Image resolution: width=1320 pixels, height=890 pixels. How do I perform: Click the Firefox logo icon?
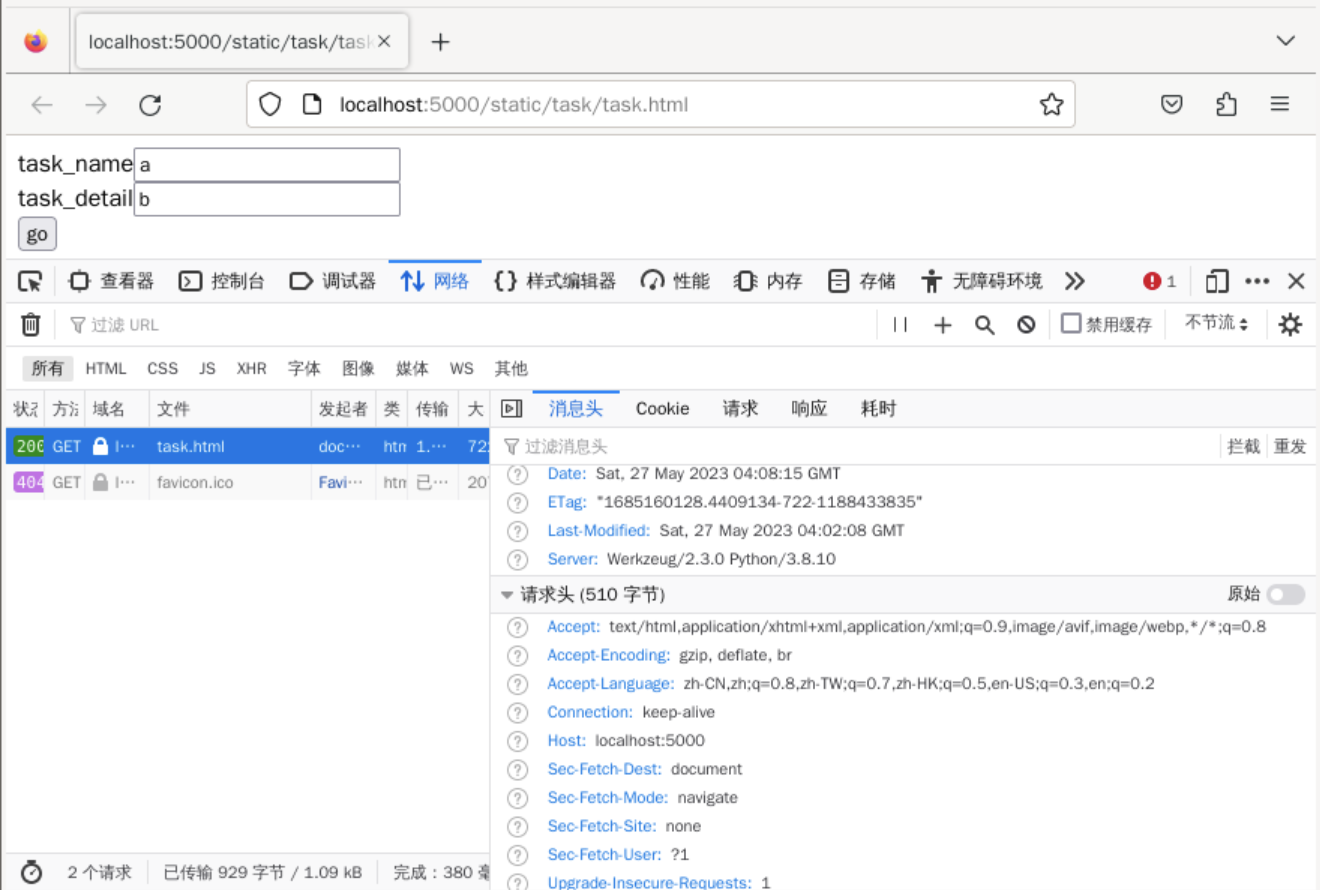(36, 42)
